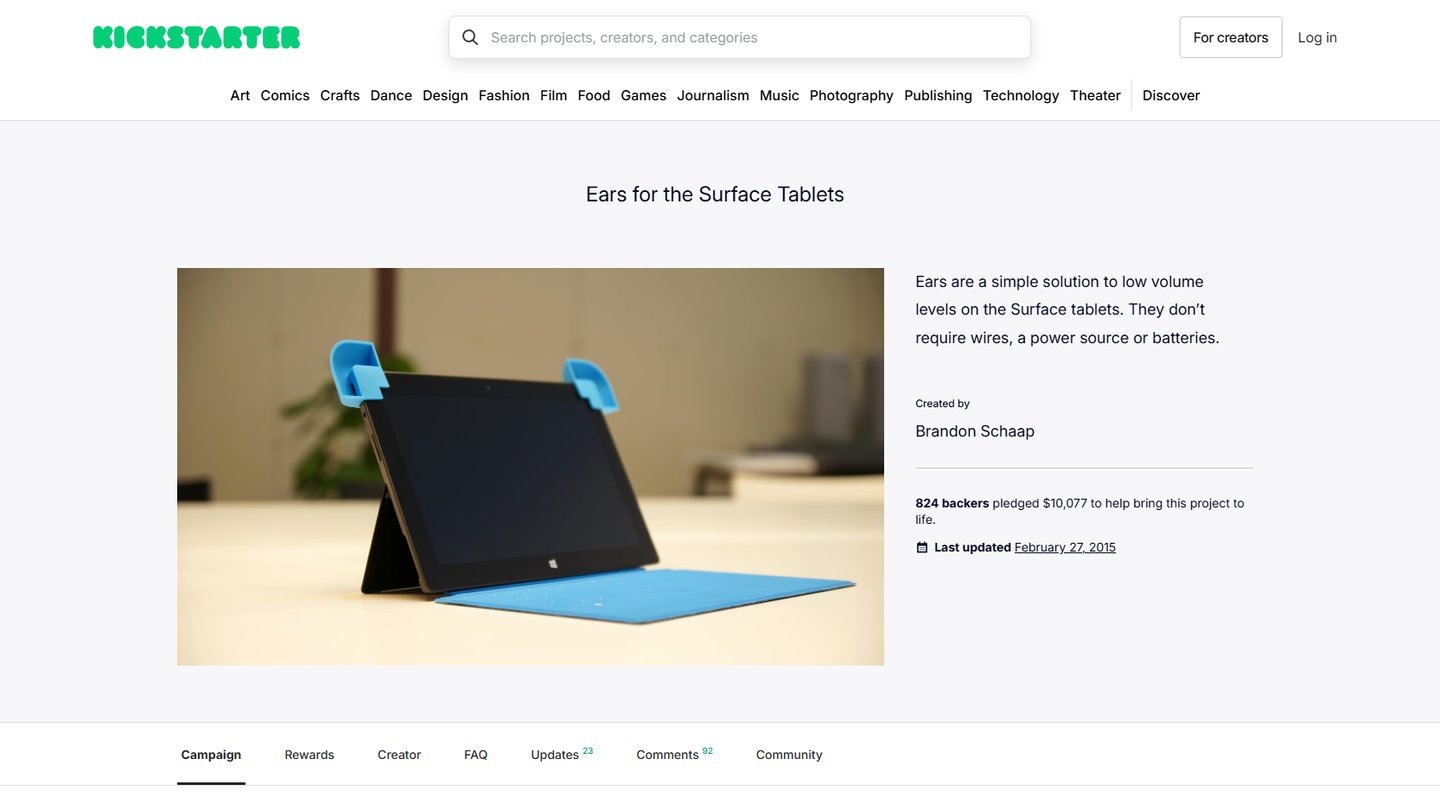Click the calendar icon beside Last updated
The image size is (1440, 810).
[921, 547]
